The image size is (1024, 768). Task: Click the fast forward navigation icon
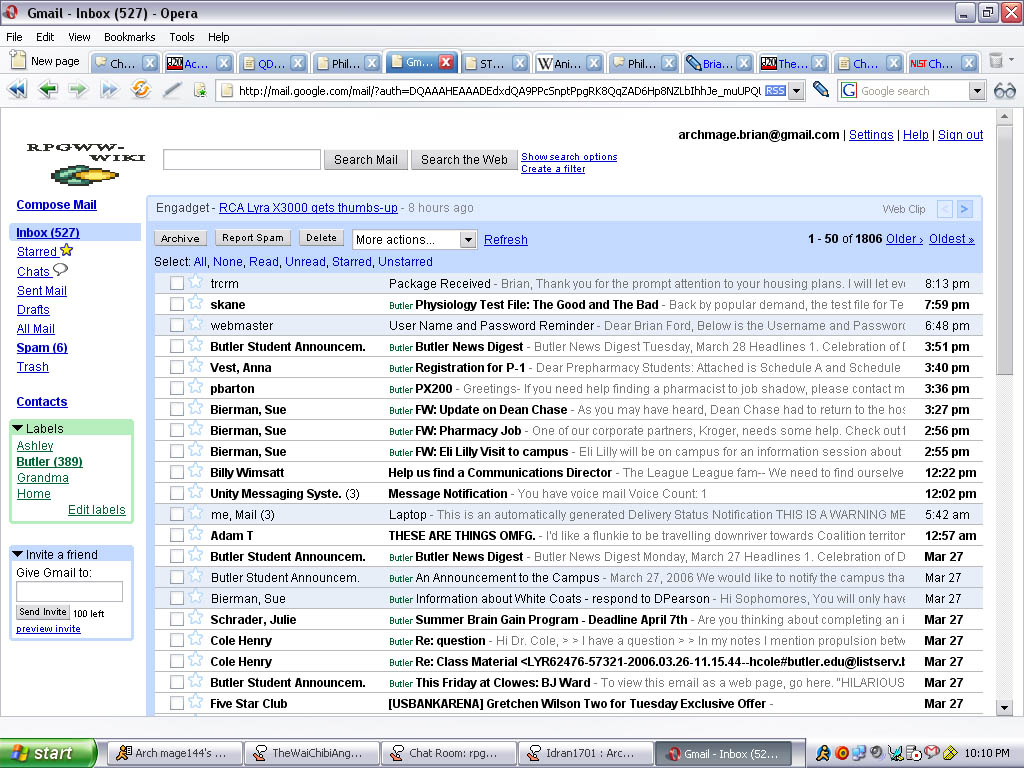coord(109,89)
